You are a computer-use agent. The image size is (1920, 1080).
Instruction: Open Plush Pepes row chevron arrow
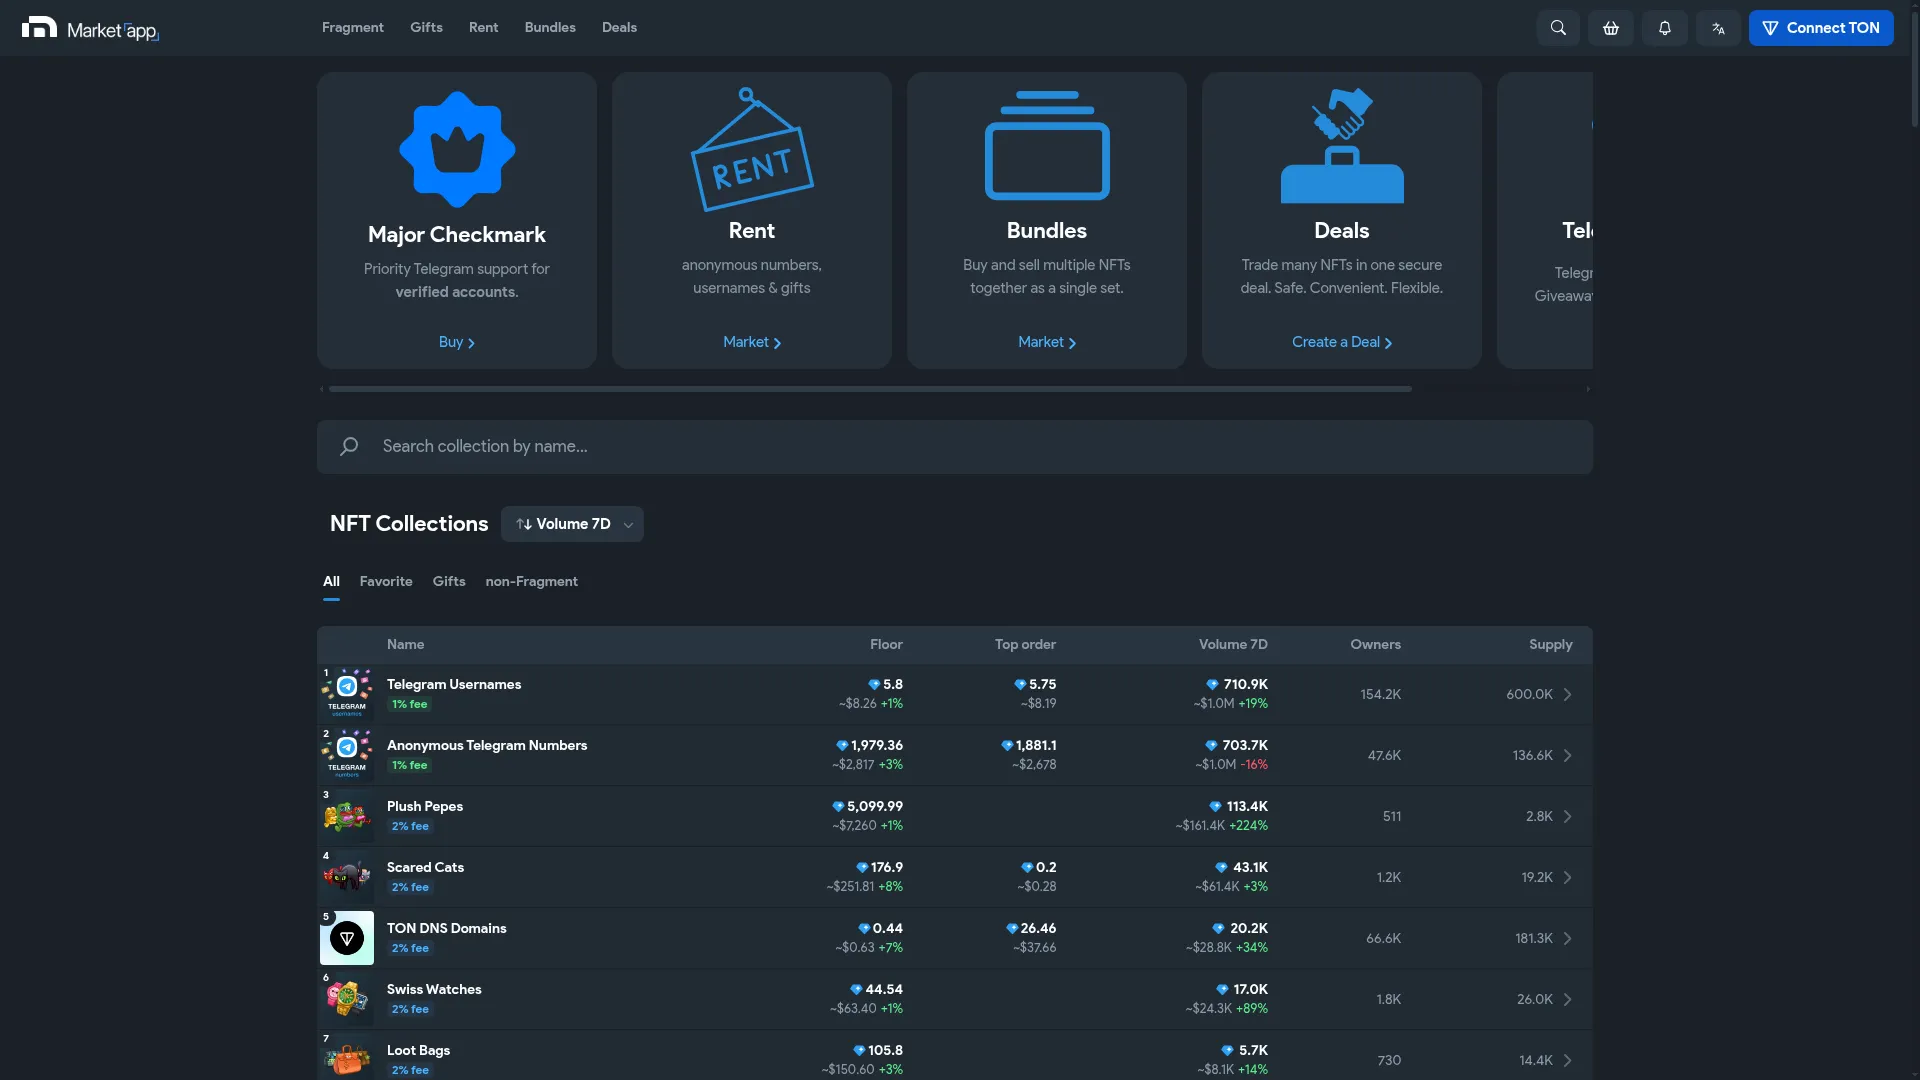pyautogui.click(x=1568, y=816)
